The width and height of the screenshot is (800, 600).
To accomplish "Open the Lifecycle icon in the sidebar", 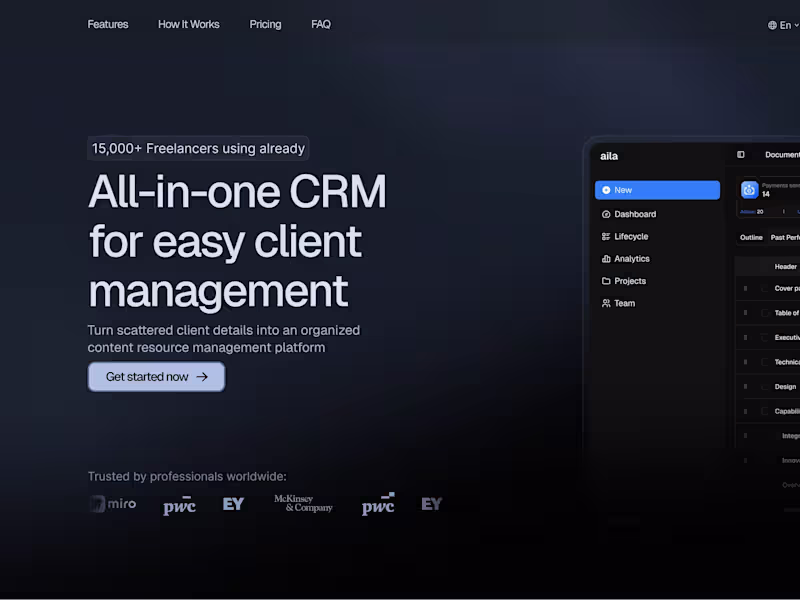I will pyautogui.click(x=605, y=236).
